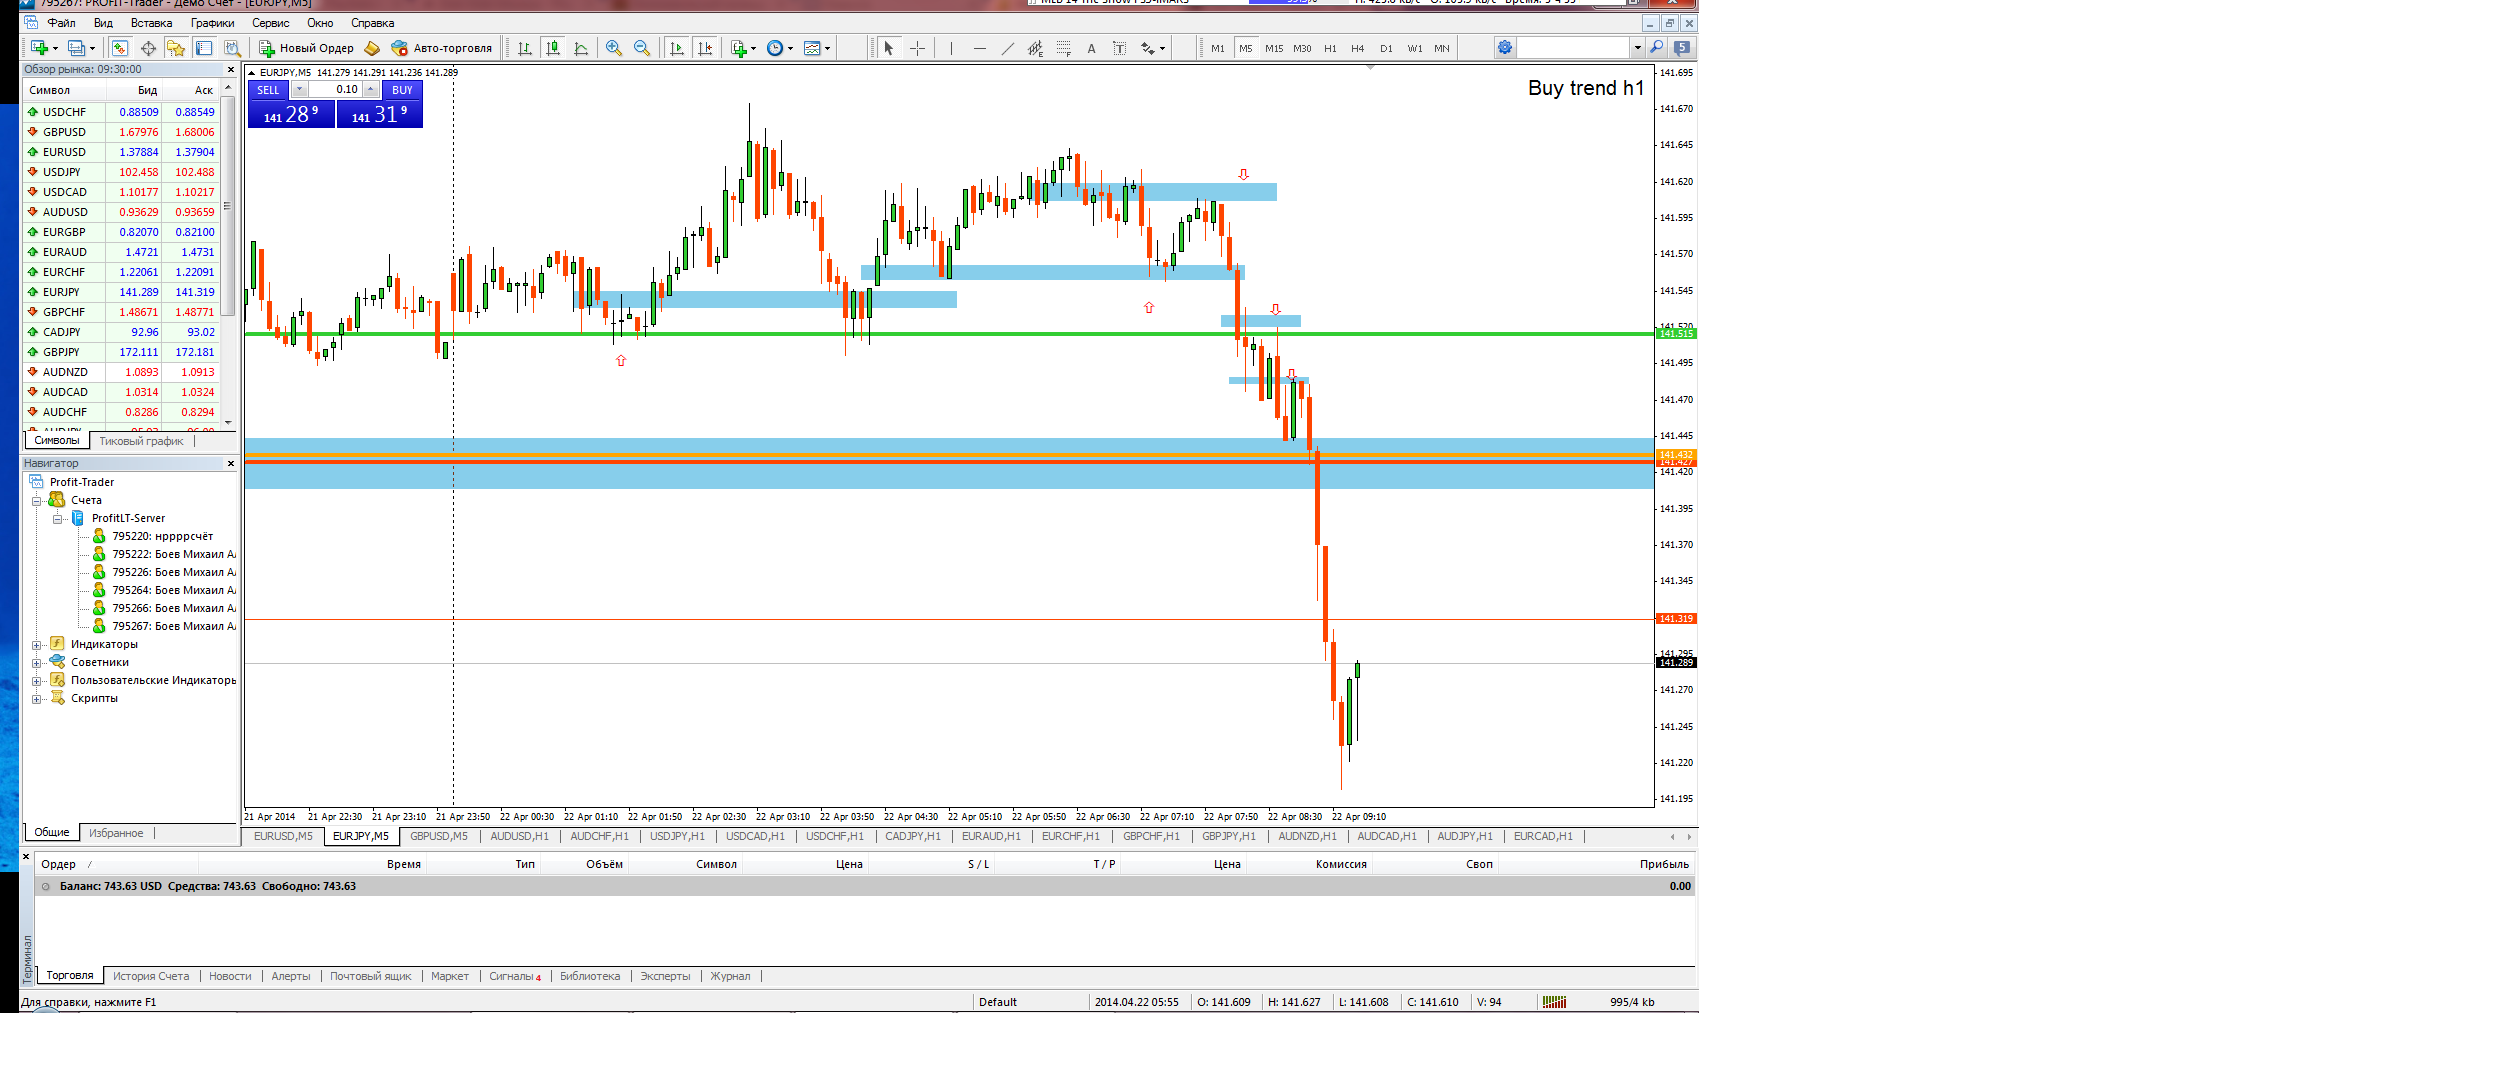Switch to Тиковый график tab
The width and height of the screenshot is (2504, 1086).
point(141,441)
